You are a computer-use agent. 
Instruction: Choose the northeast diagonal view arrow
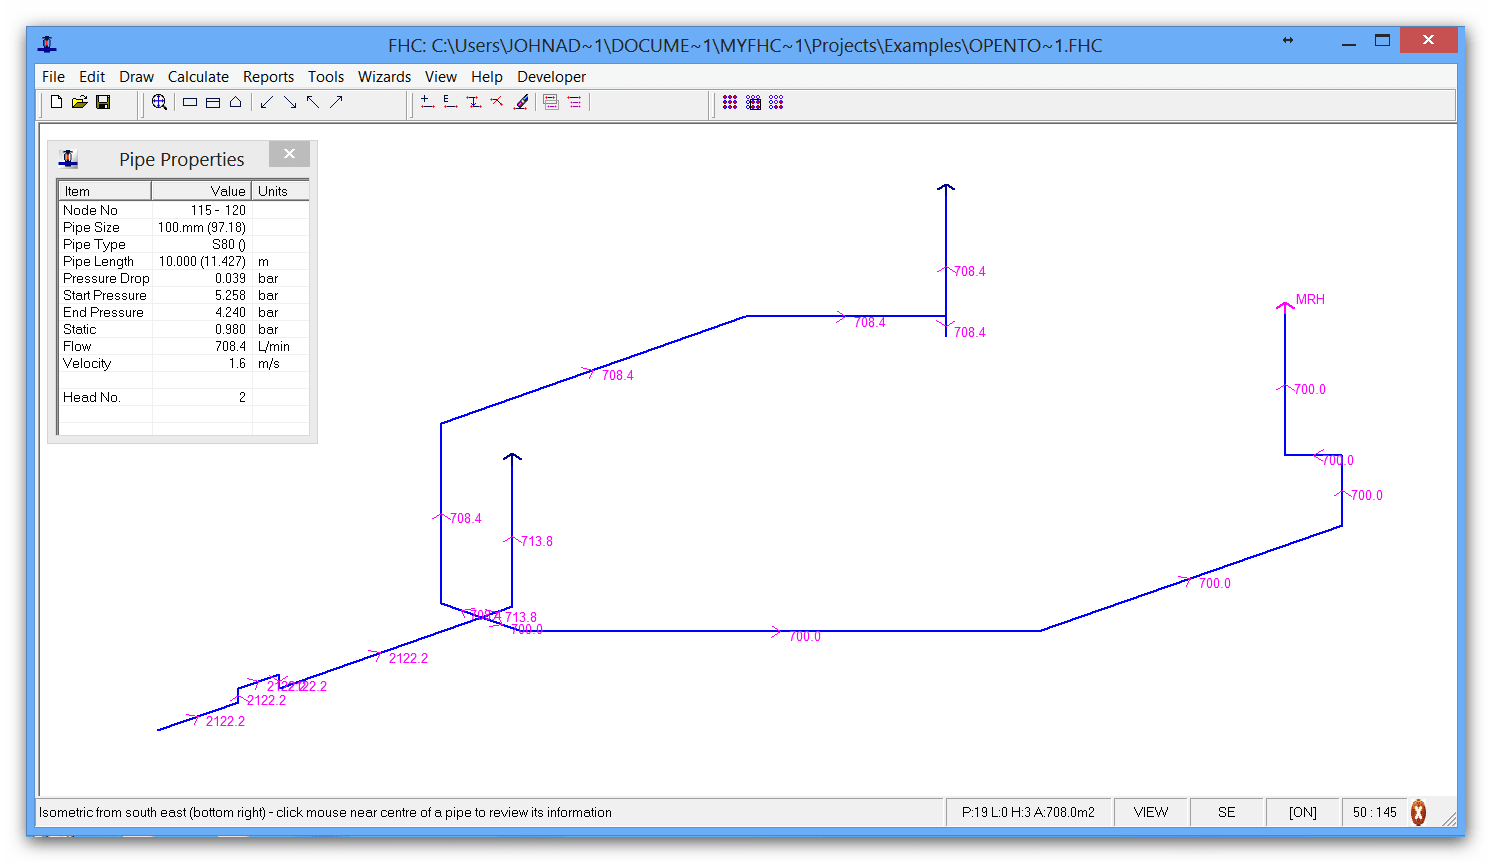337,101
